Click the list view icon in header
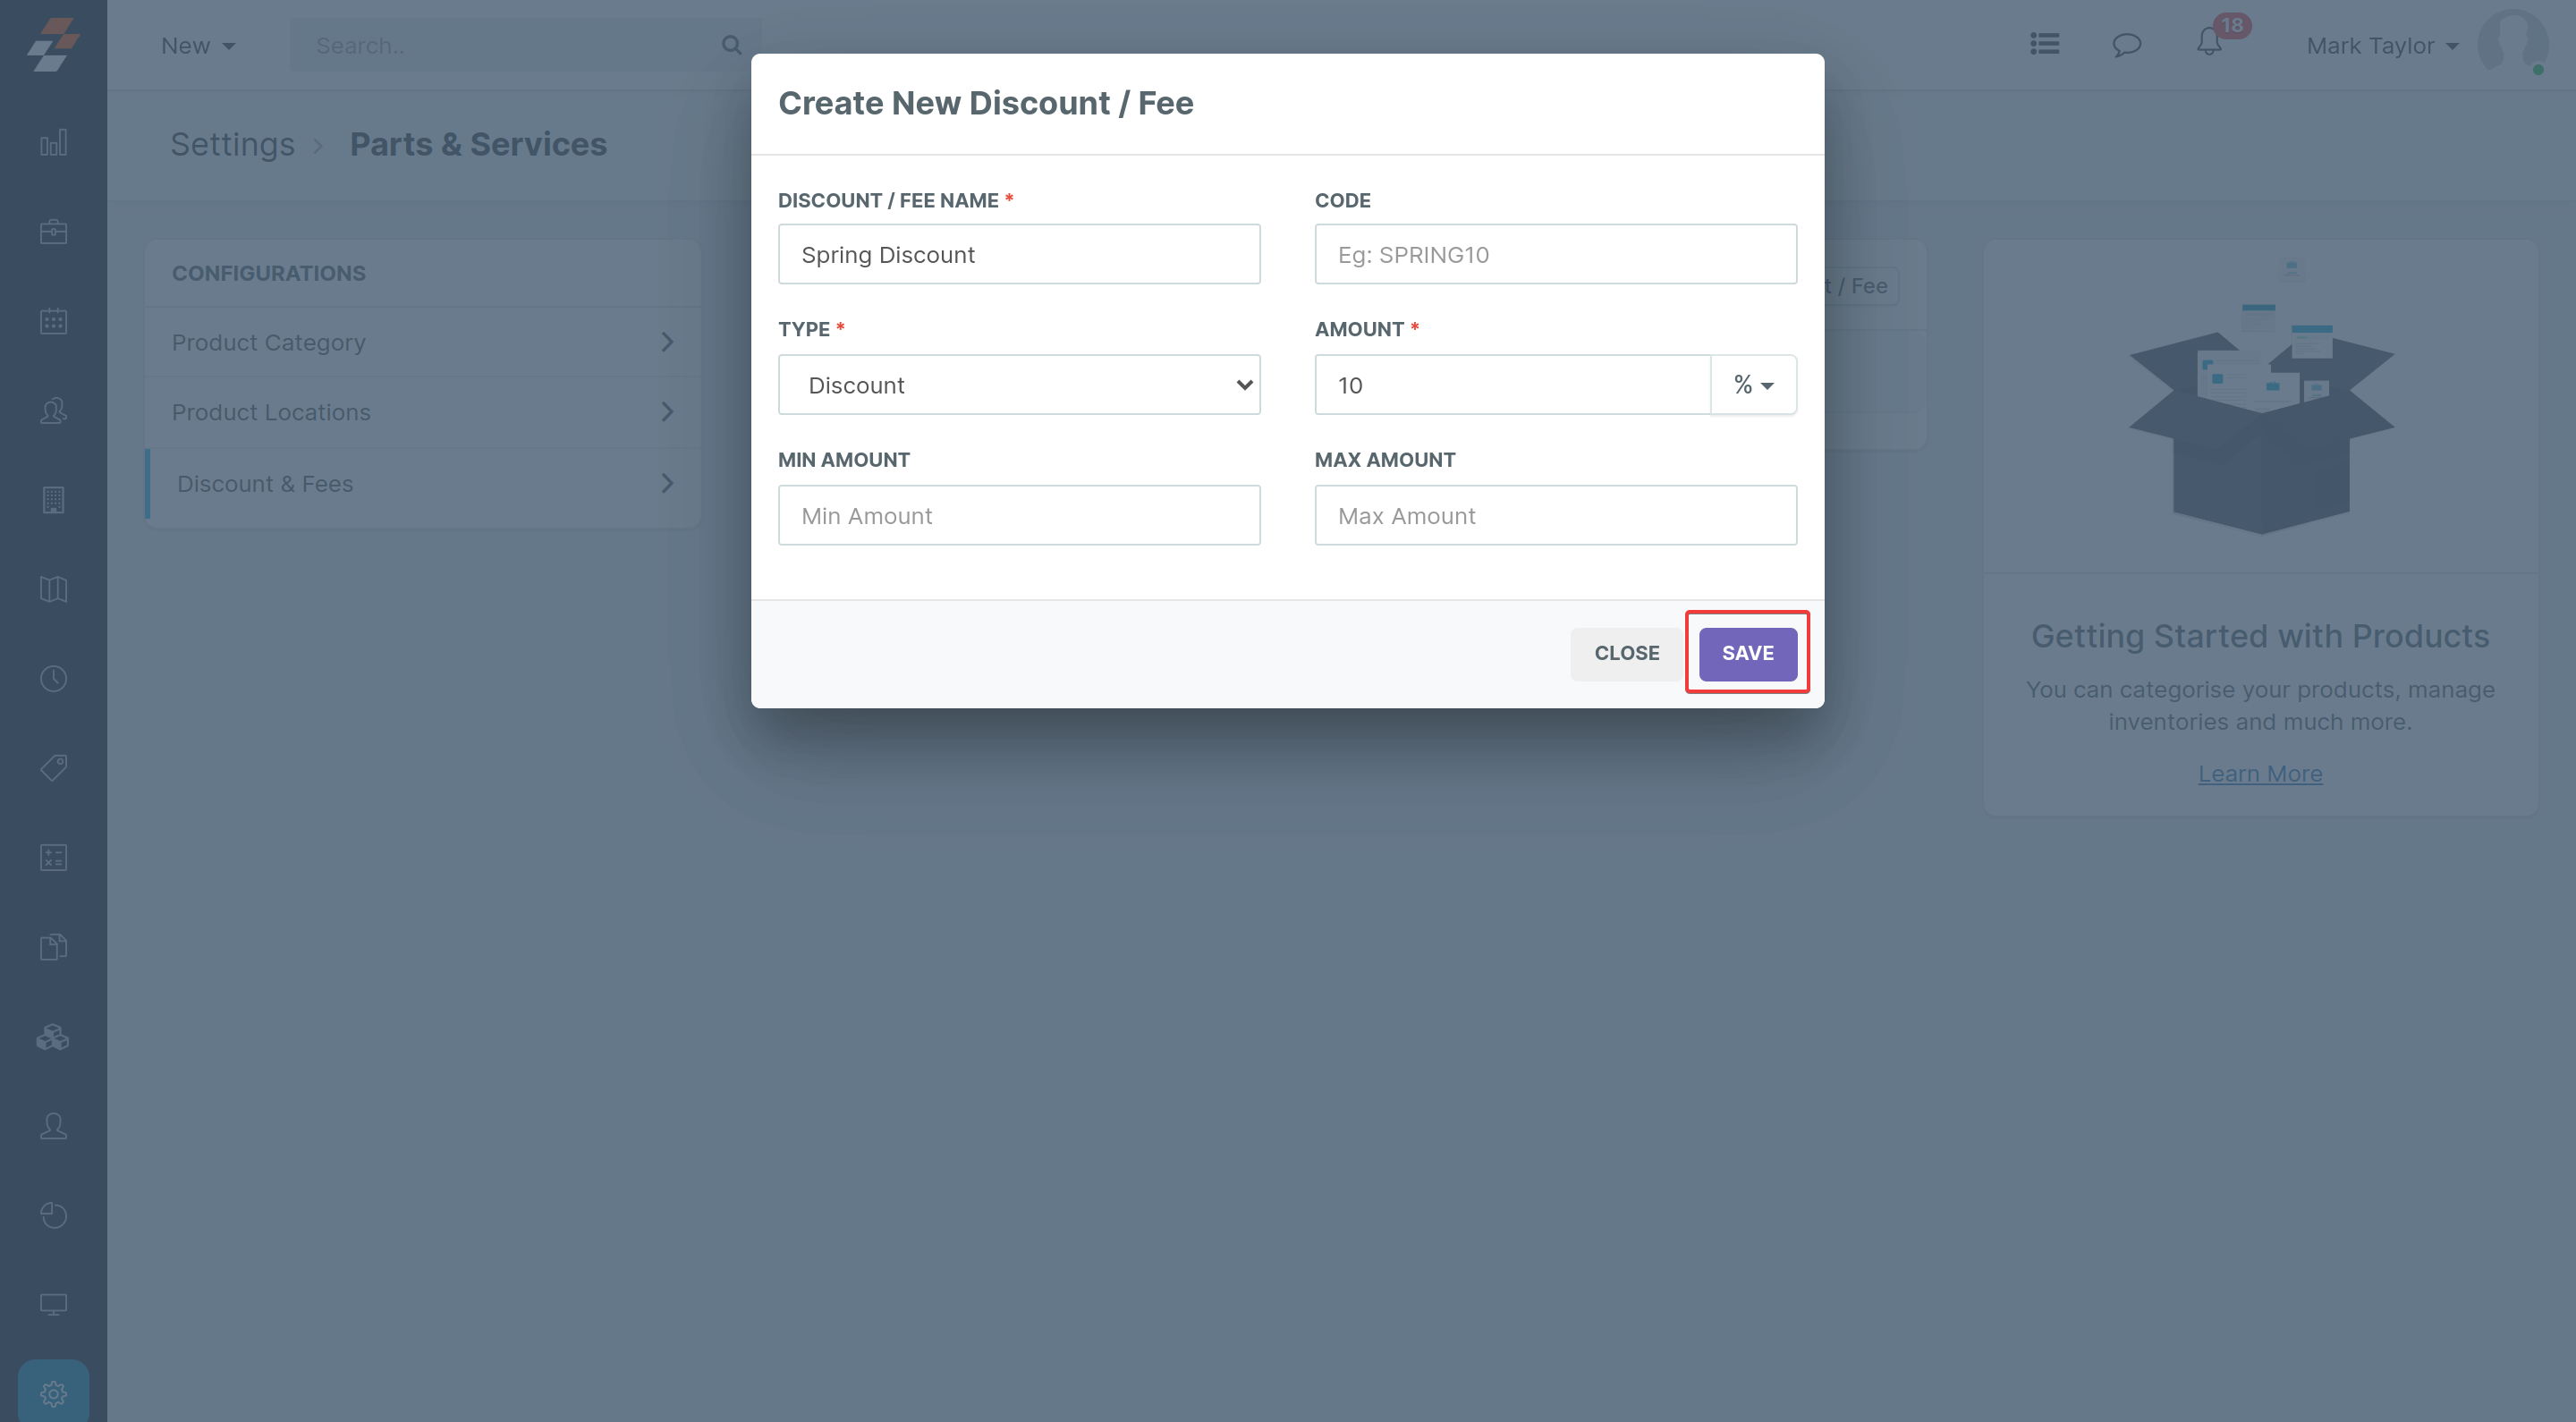 pos(2044,44)
